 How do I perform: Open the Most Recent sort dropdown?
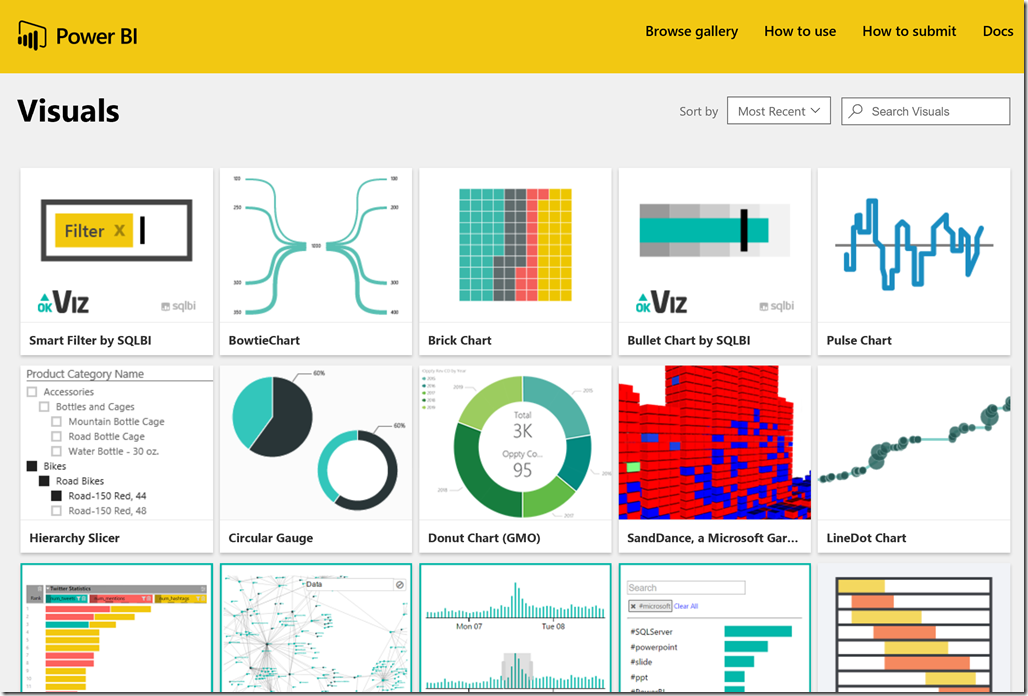click(x=779, y=111)
